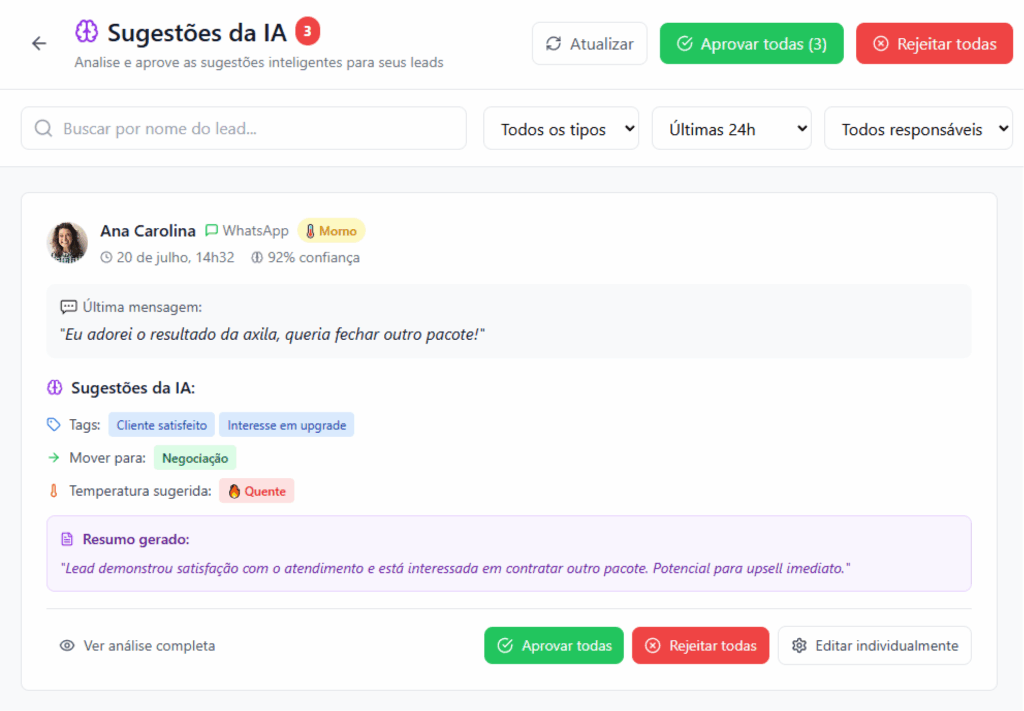Click Ana Carolina's profile photo

[67, 243]
